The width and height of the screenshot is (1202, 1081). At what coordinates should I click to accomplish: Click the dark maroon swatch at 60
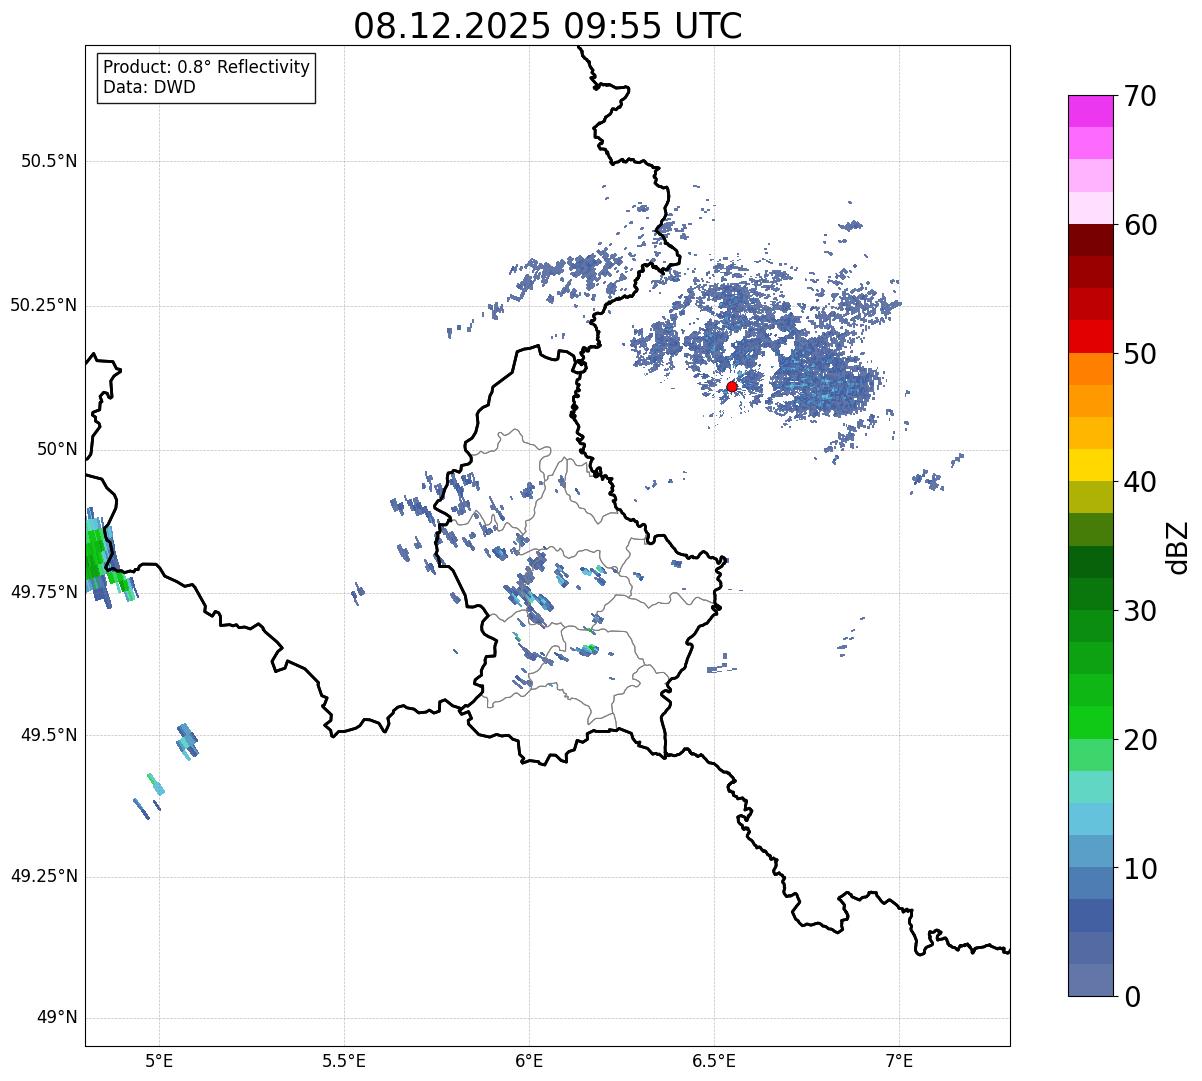click(x=1091, y=240)
